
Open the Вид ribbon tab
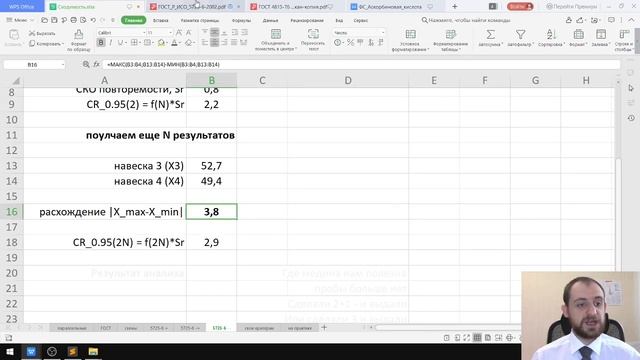[339, 20]
